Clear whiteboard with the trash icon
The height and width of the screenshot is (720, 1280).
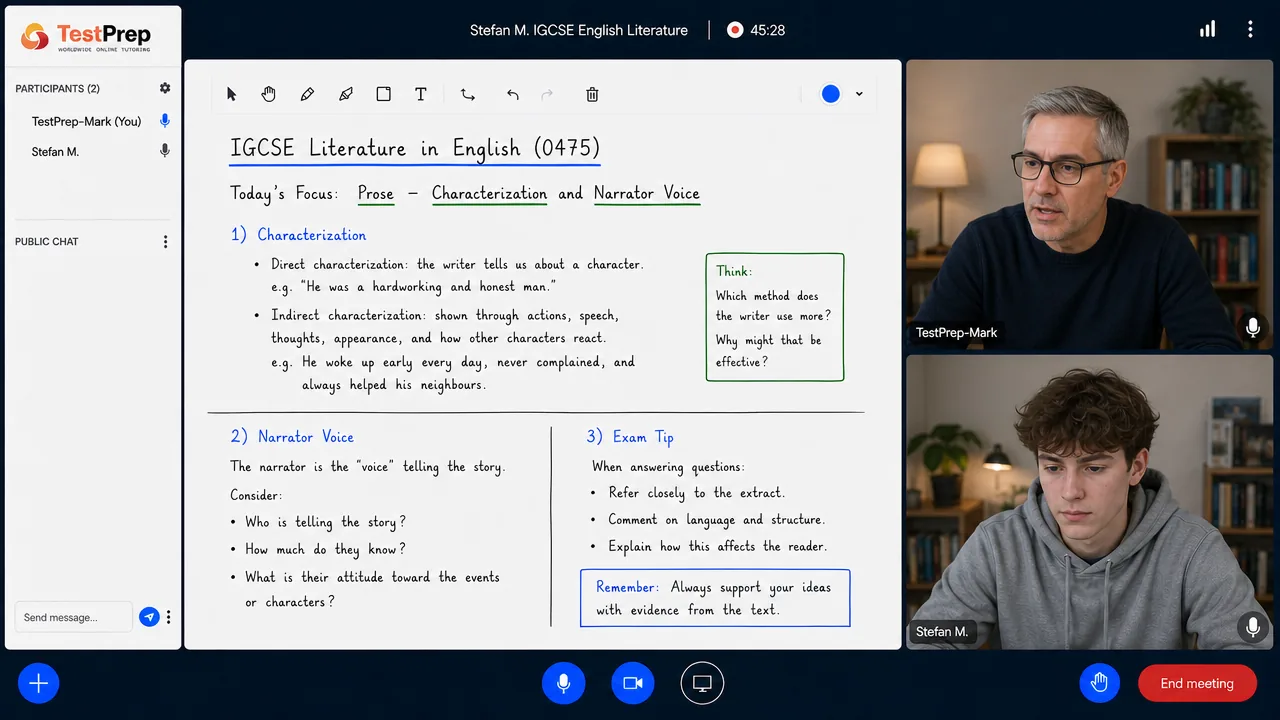[x=592, y=94]
